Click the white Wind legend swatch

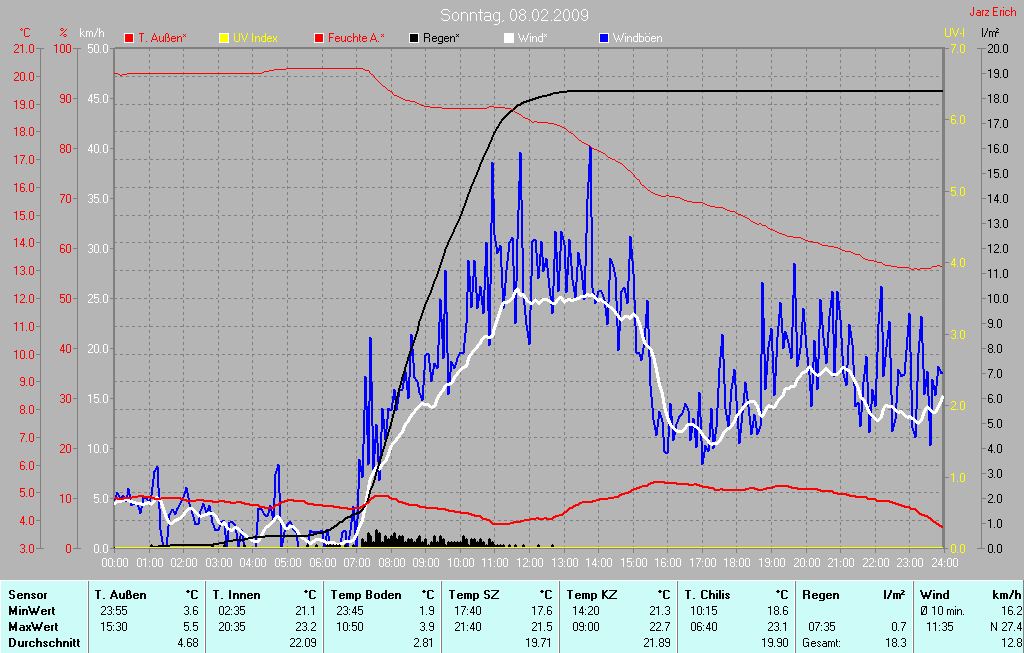click(509, 38)
